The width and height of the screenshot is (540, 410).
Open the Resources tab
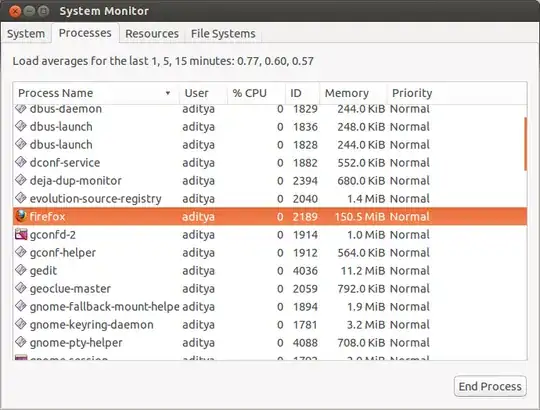[152, 34]
